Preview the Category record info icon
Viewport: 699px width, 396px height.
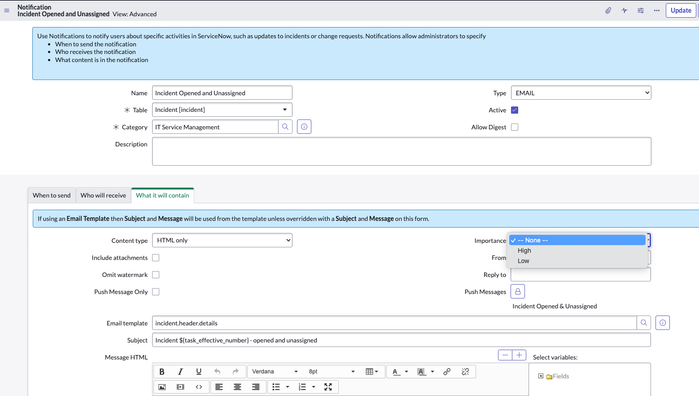(x=304, y=127)
